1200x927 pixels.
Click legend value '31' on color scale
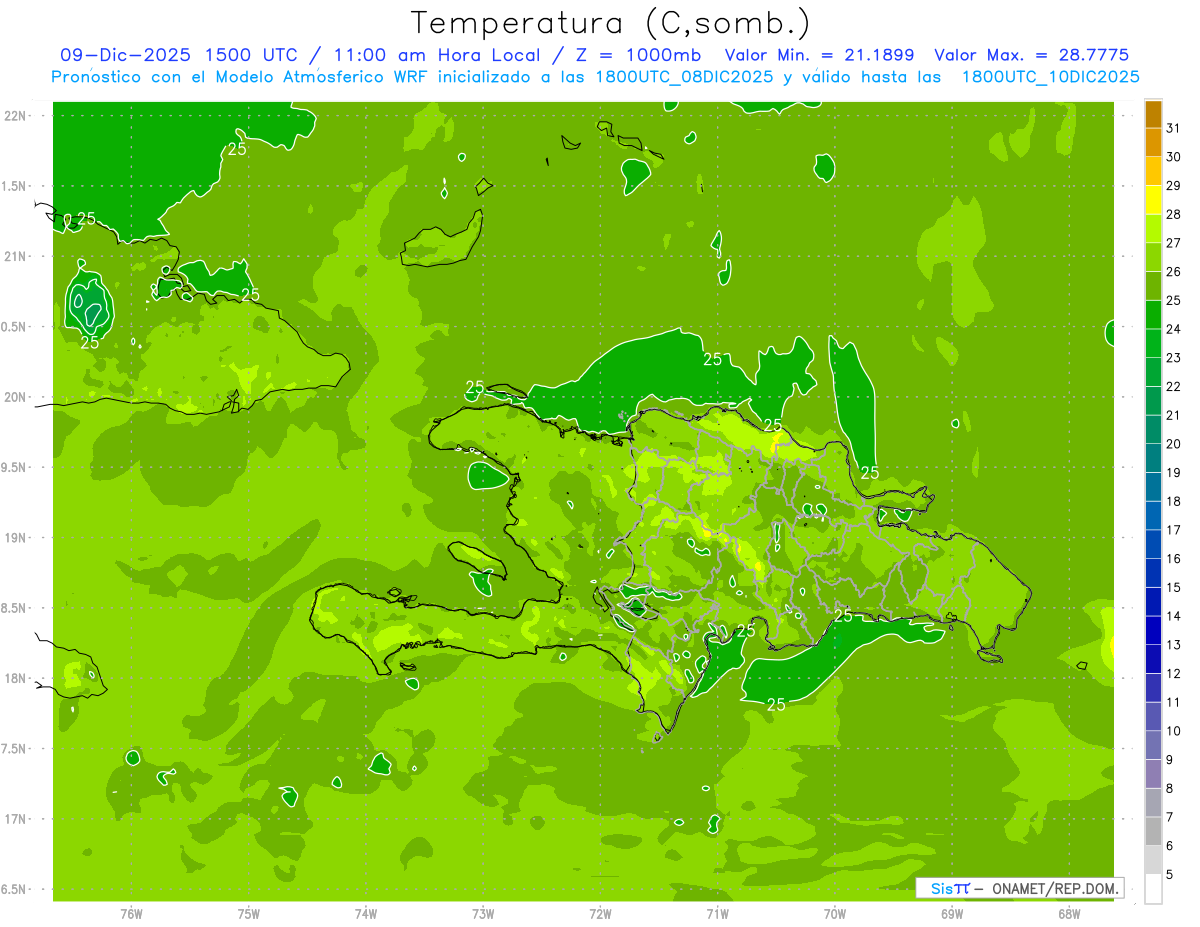(1174, 128)
